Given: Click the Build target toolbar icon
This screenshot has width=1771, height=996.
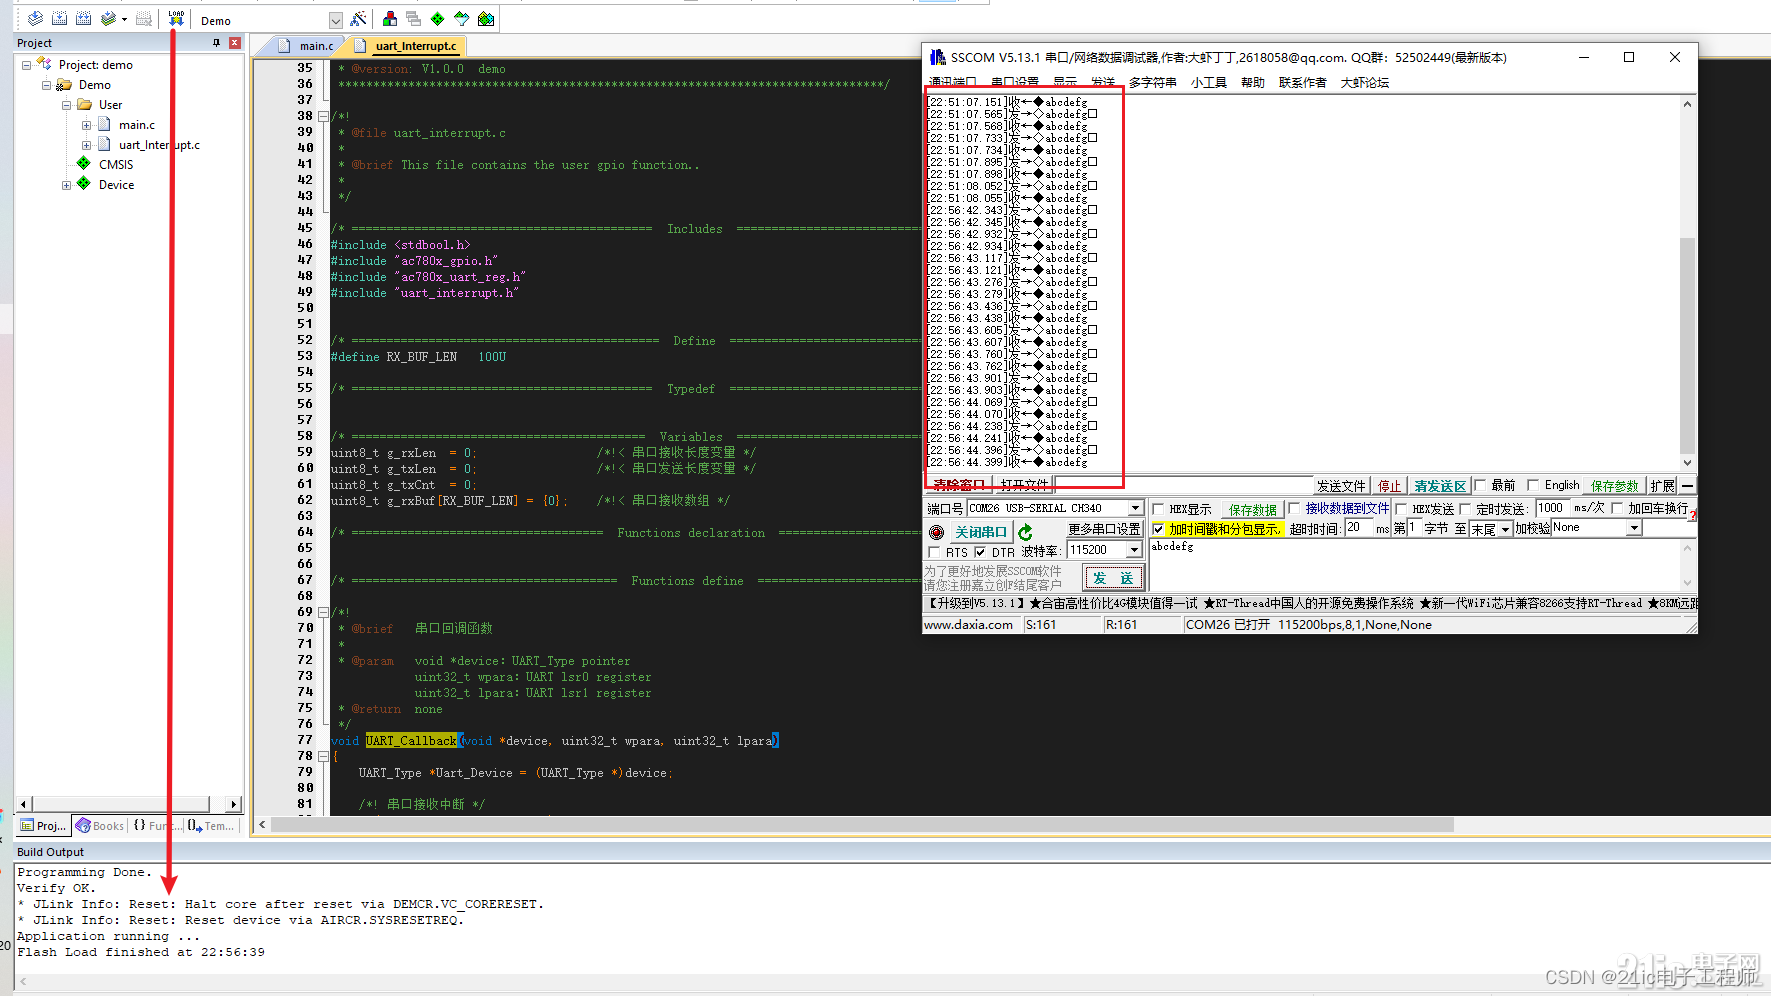Looking at the screenshot, I should (x=59, y=19).
